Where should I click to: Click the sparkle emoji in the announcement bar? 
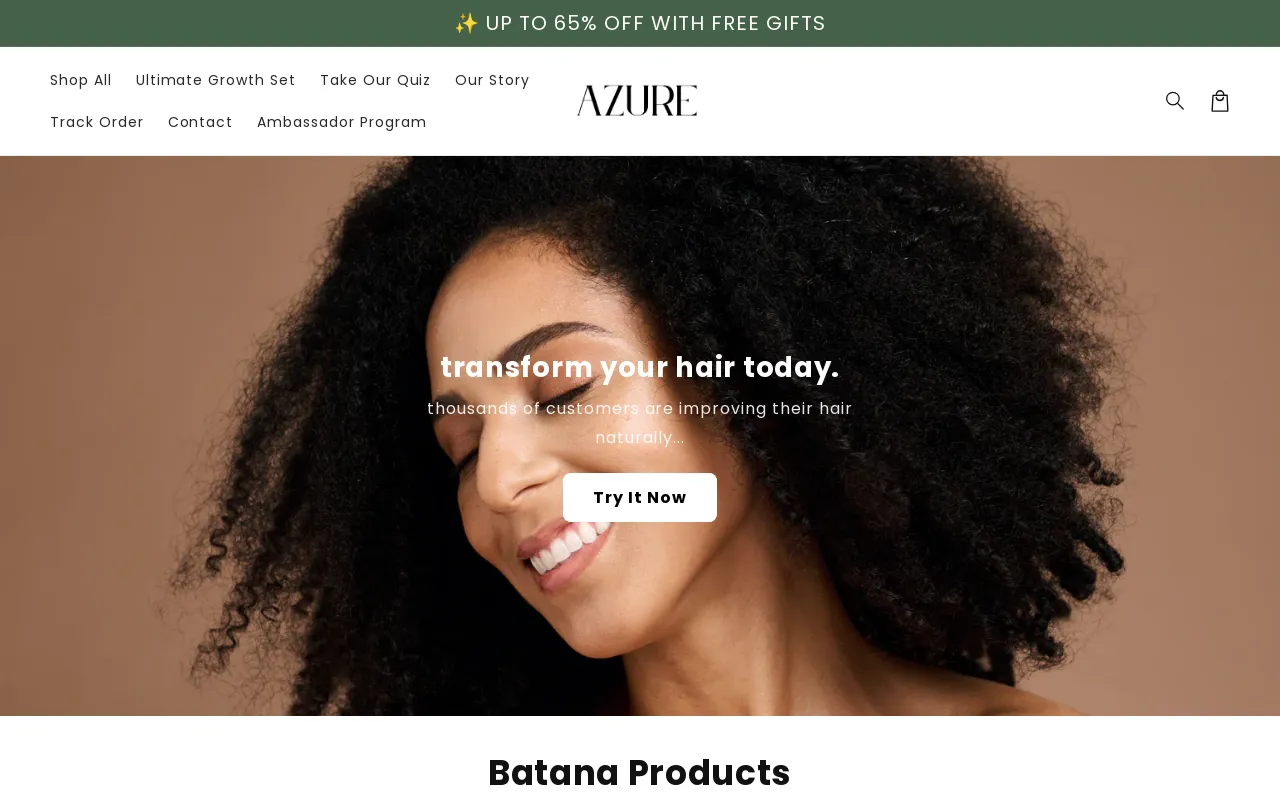pos(466,23)
